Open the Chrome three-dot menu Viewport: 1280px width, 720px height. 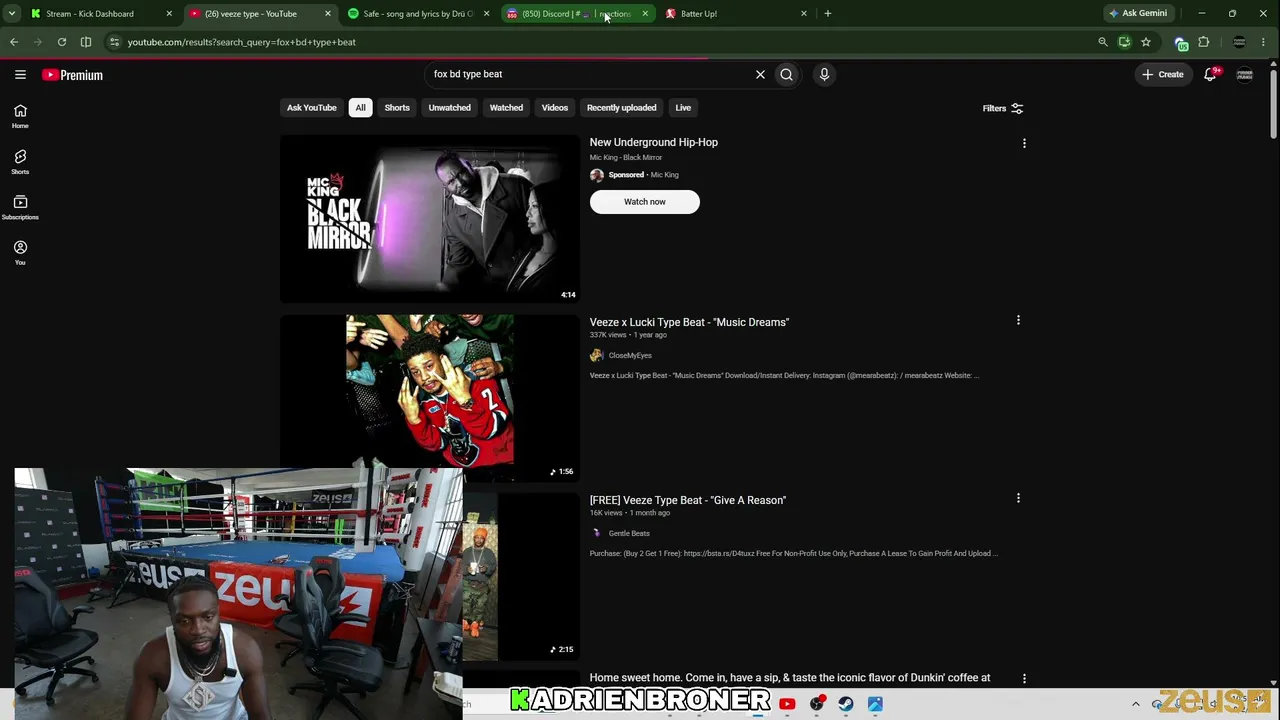pyautogui.click(x=1264, y=42)
